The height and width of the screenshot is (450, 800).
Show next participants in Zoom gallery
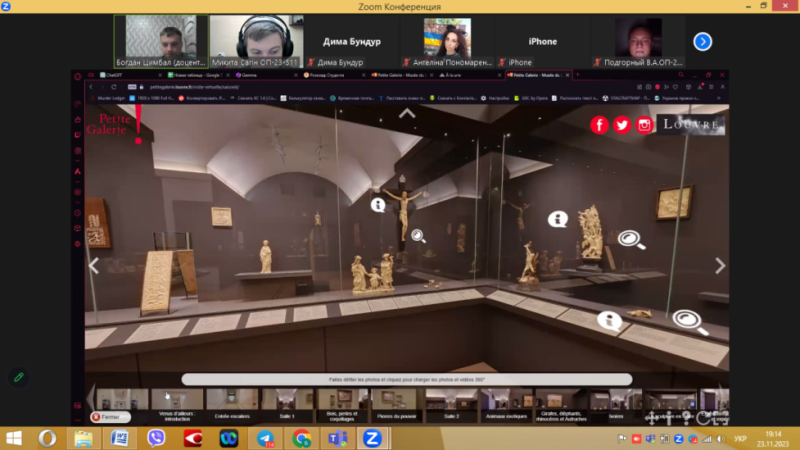pos(703,41)
